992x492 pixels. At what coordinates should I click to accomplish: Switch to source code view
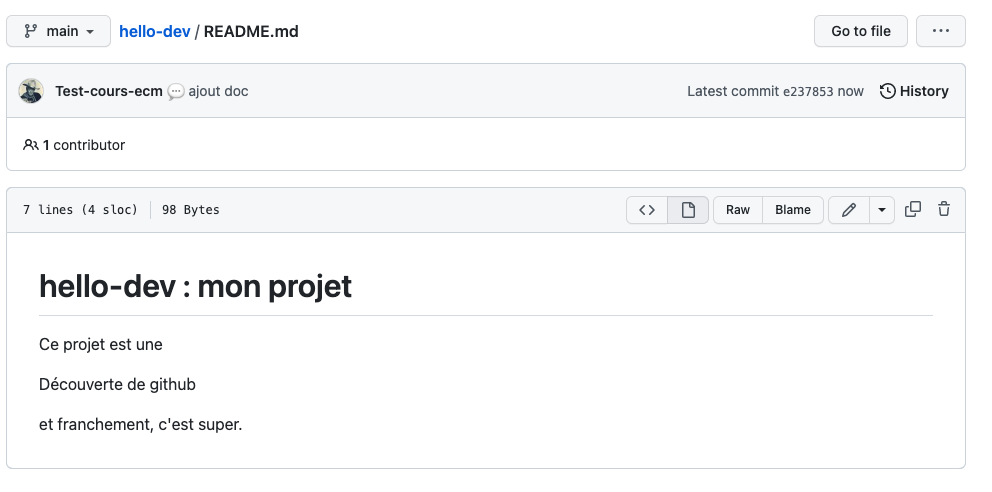(x=647, y=210)
